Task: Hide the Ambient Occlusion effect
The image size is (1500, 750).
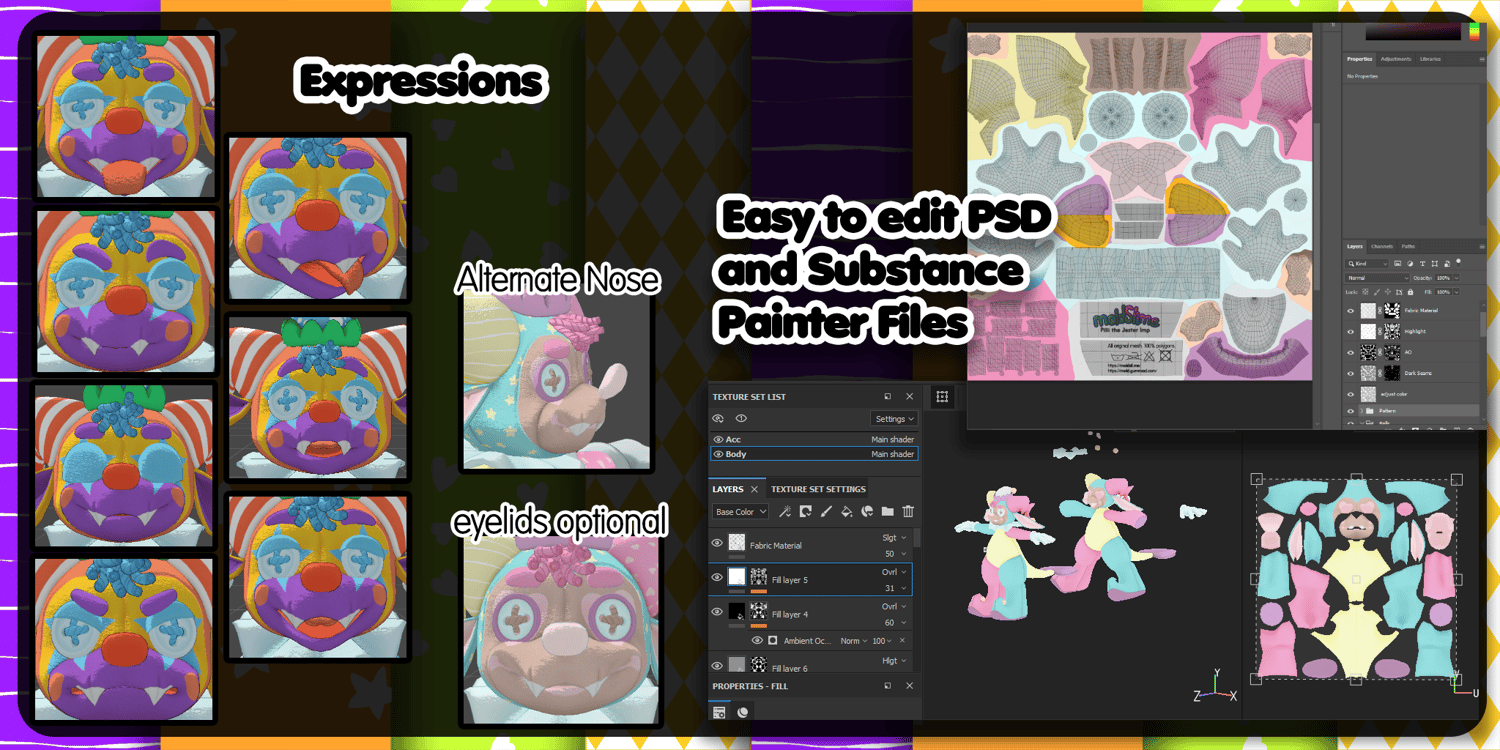Action: [x=757, y=641]
